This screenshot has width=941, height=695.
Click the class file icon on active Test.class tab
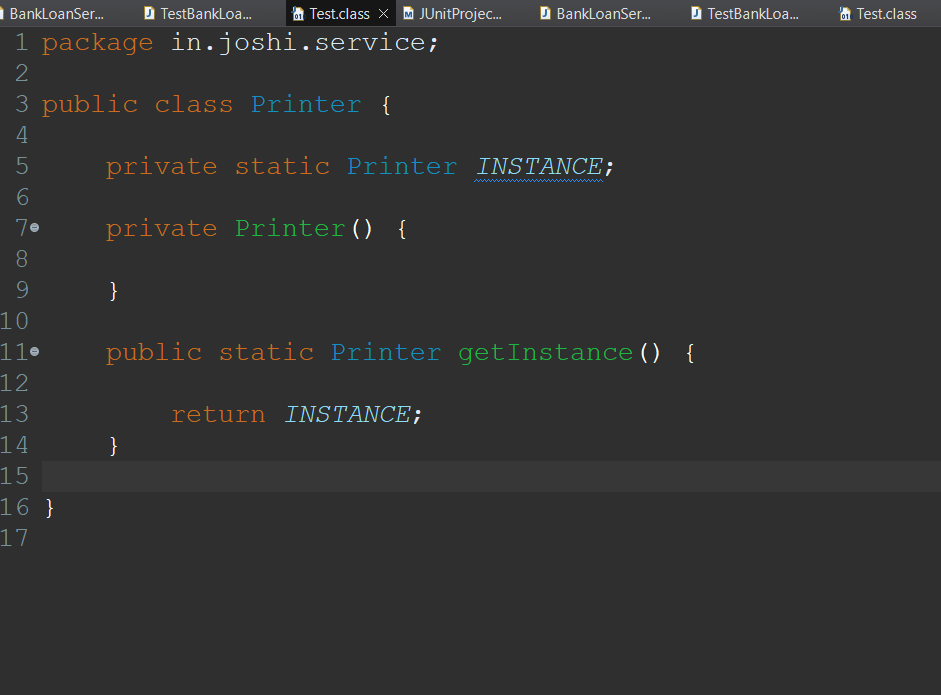click(298, 14)
